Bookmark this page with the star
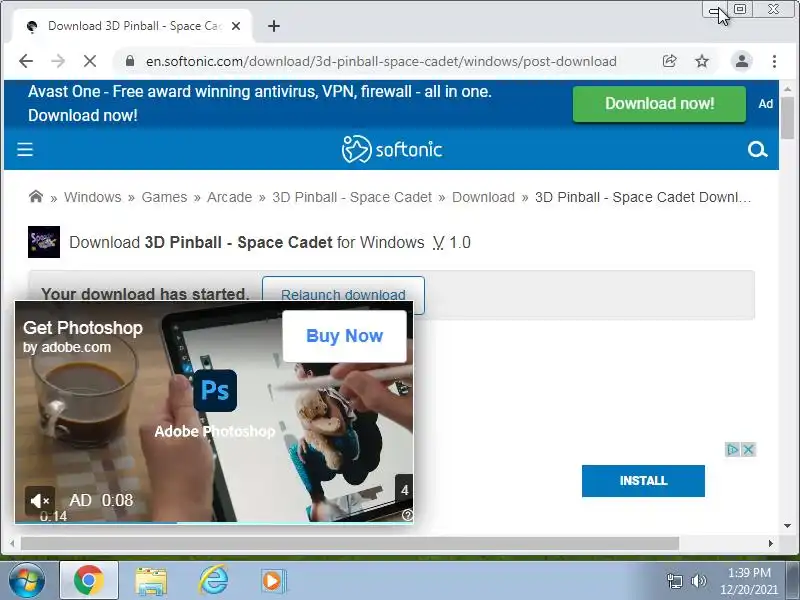This screenshot has width=800, height=600. tap(702, 61)
